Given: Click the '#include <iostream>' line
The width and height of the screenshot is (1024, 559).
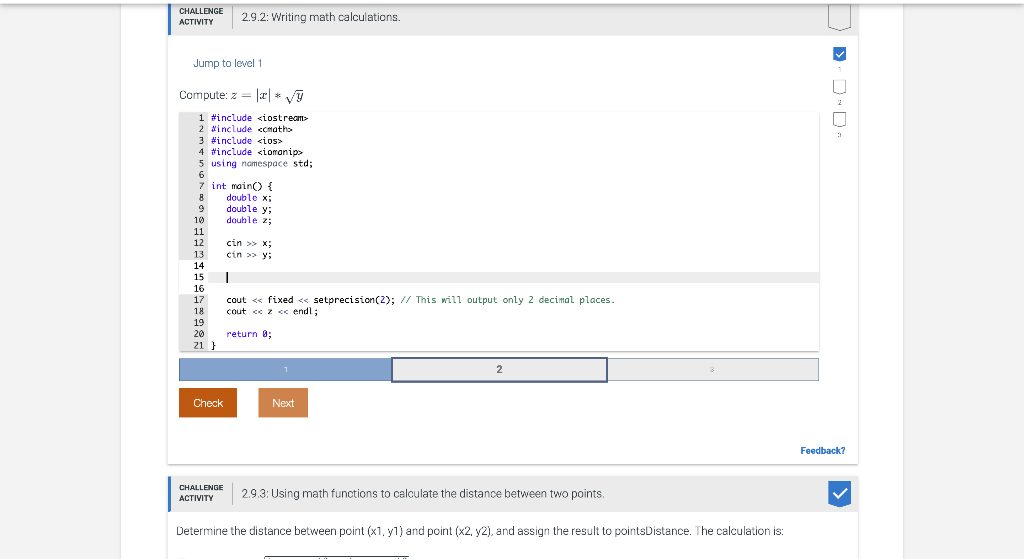Looking at the screenshot, I should [x=259, y=118].
